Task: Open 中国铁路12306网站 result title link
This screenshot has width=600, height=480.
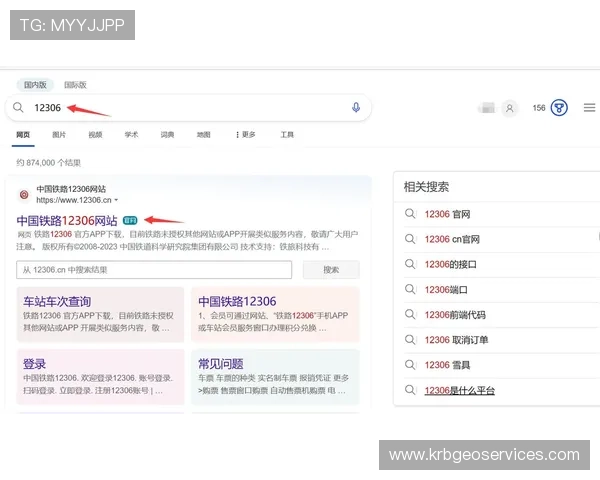Action: [67, 221]
